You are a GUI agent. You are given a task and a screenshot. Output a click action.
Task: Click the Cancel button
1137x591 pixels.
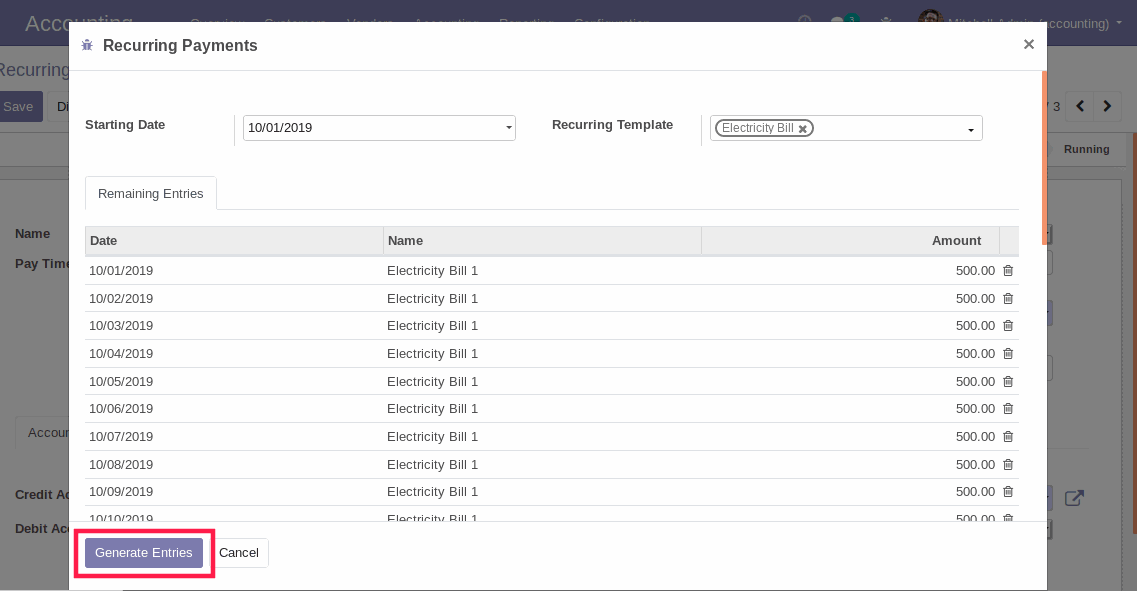(x=239, y=553)
